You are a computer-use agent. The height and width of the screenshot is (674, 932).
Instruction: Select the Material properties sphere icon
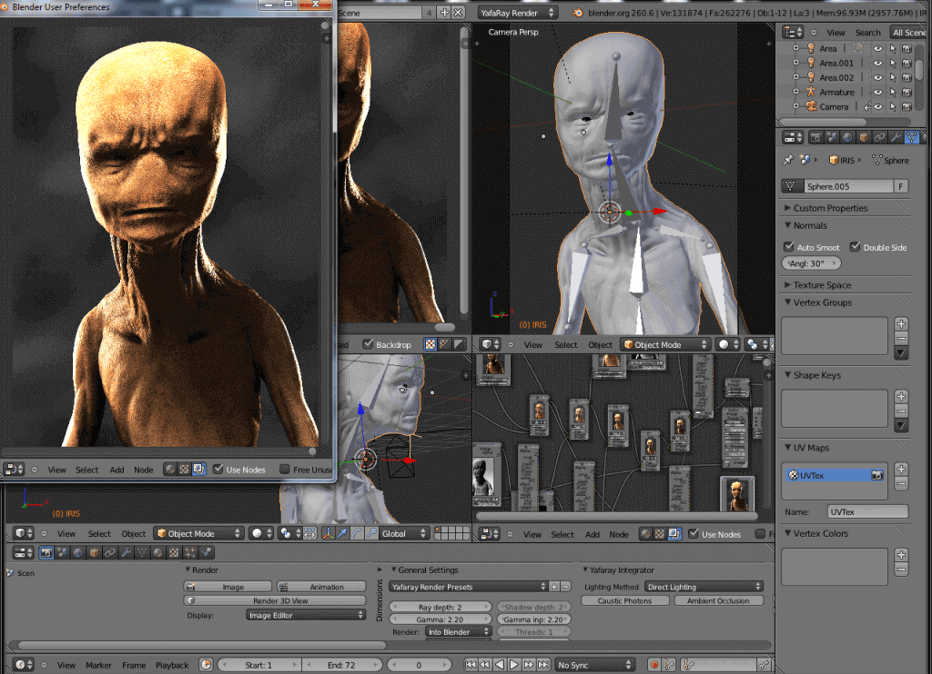[x=926, y=137]
